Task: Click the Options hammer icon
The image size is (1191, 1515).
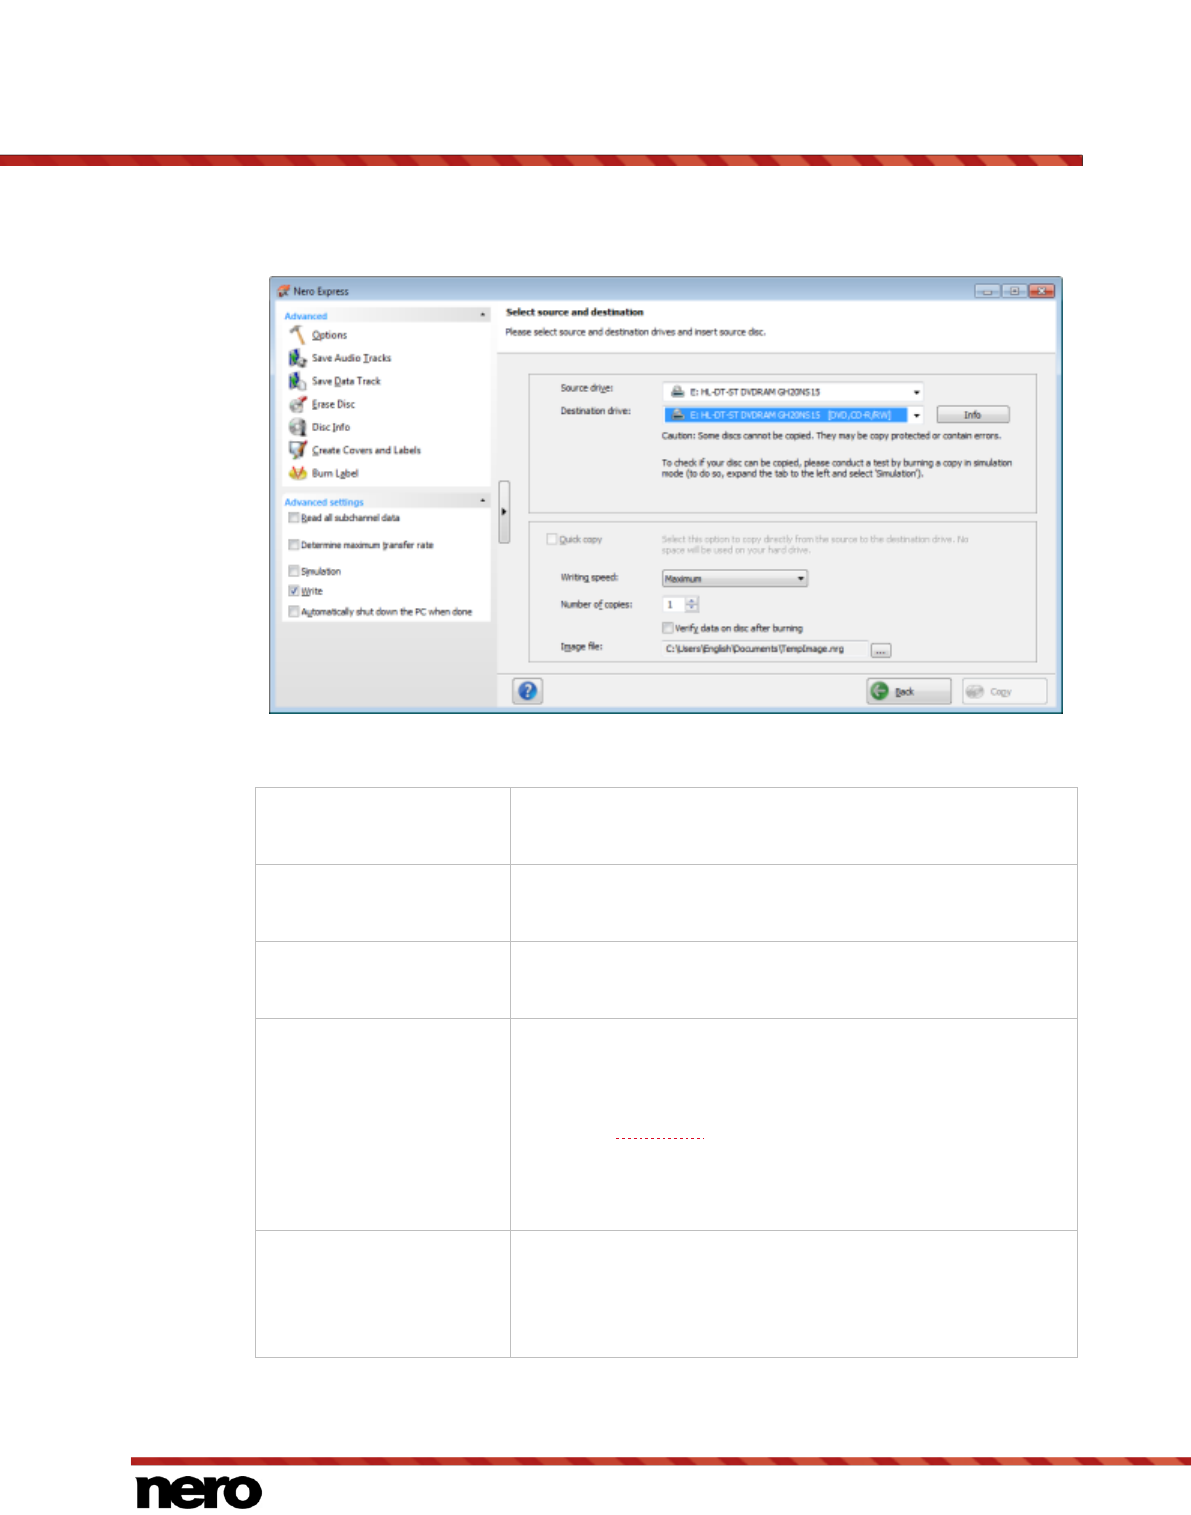Action: 297,334
